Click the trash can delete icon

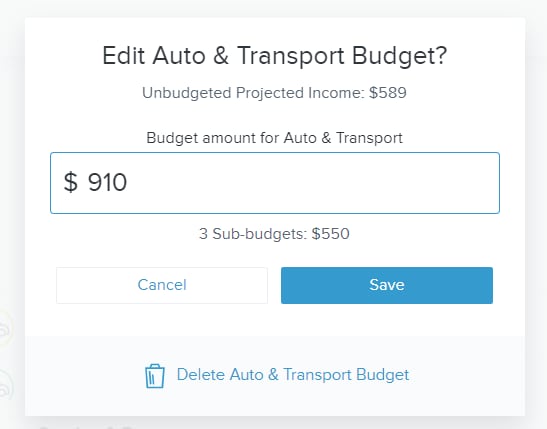coord(155,376)
